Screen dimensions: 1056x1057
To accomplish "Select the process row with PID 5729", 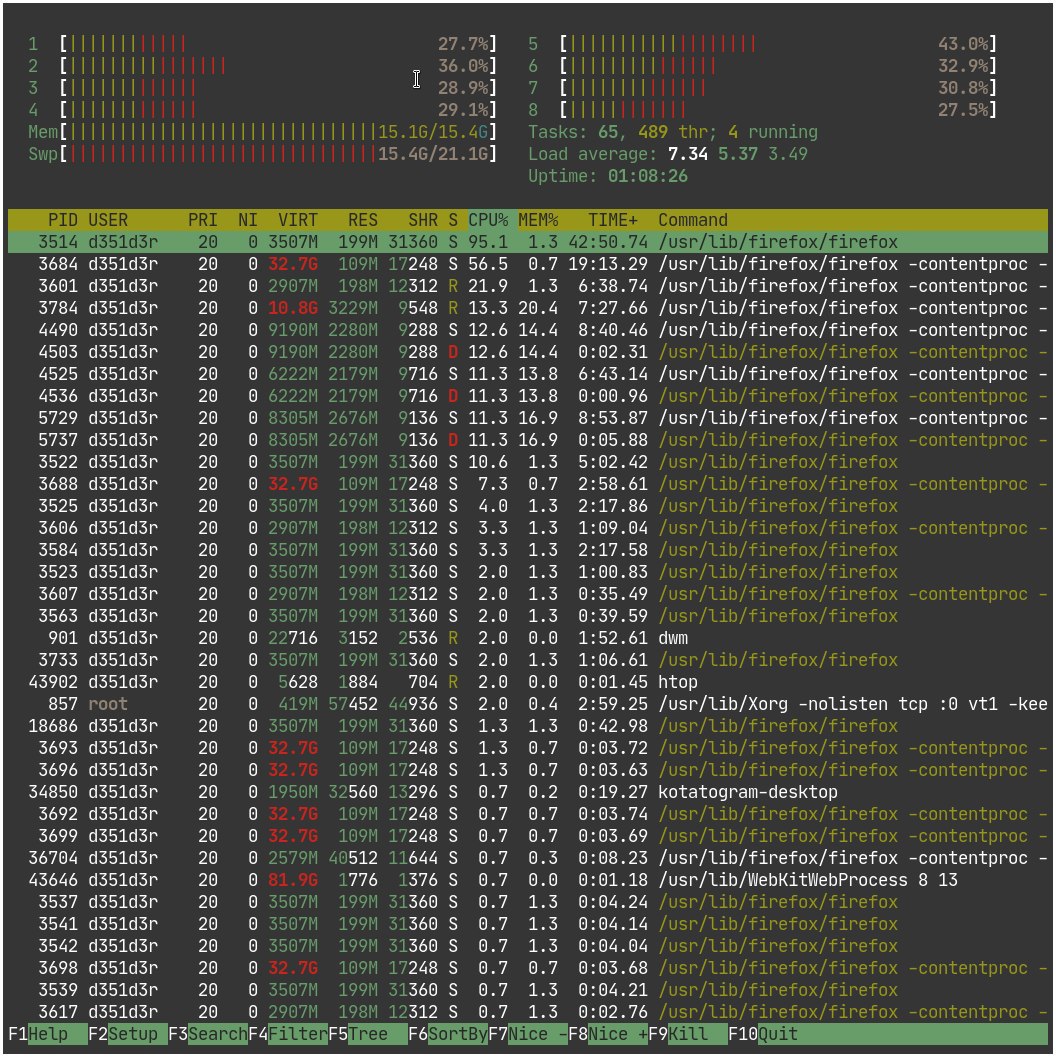I will [528, 418].
